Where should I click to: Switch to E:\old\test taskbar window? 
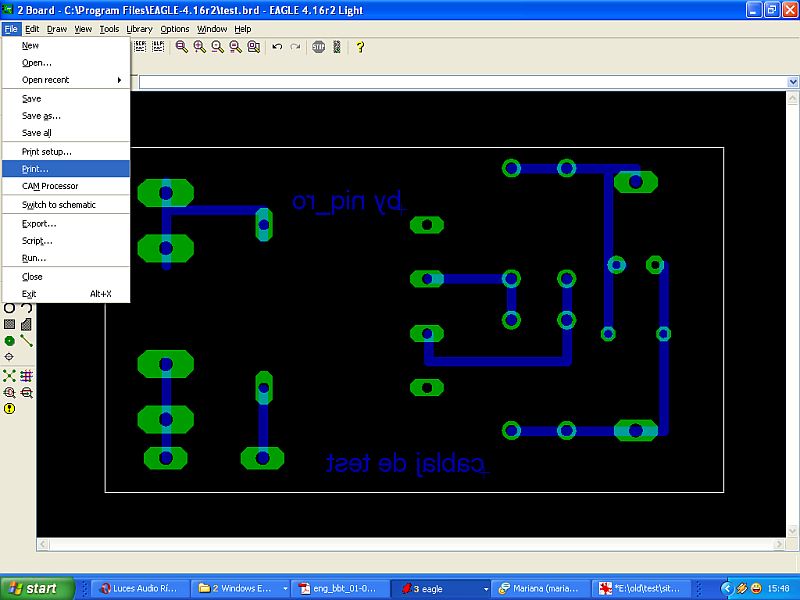click(640, 588)
